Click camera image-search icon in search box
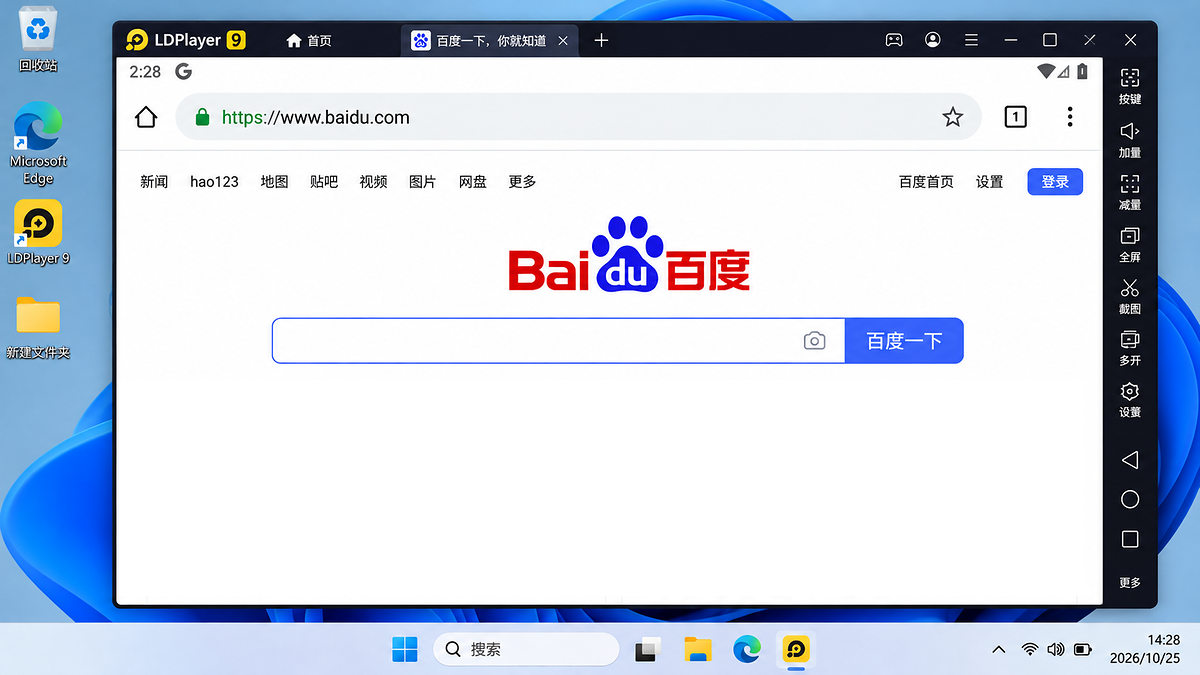This screenshot has height=675, width=1200. pos(815,341)
